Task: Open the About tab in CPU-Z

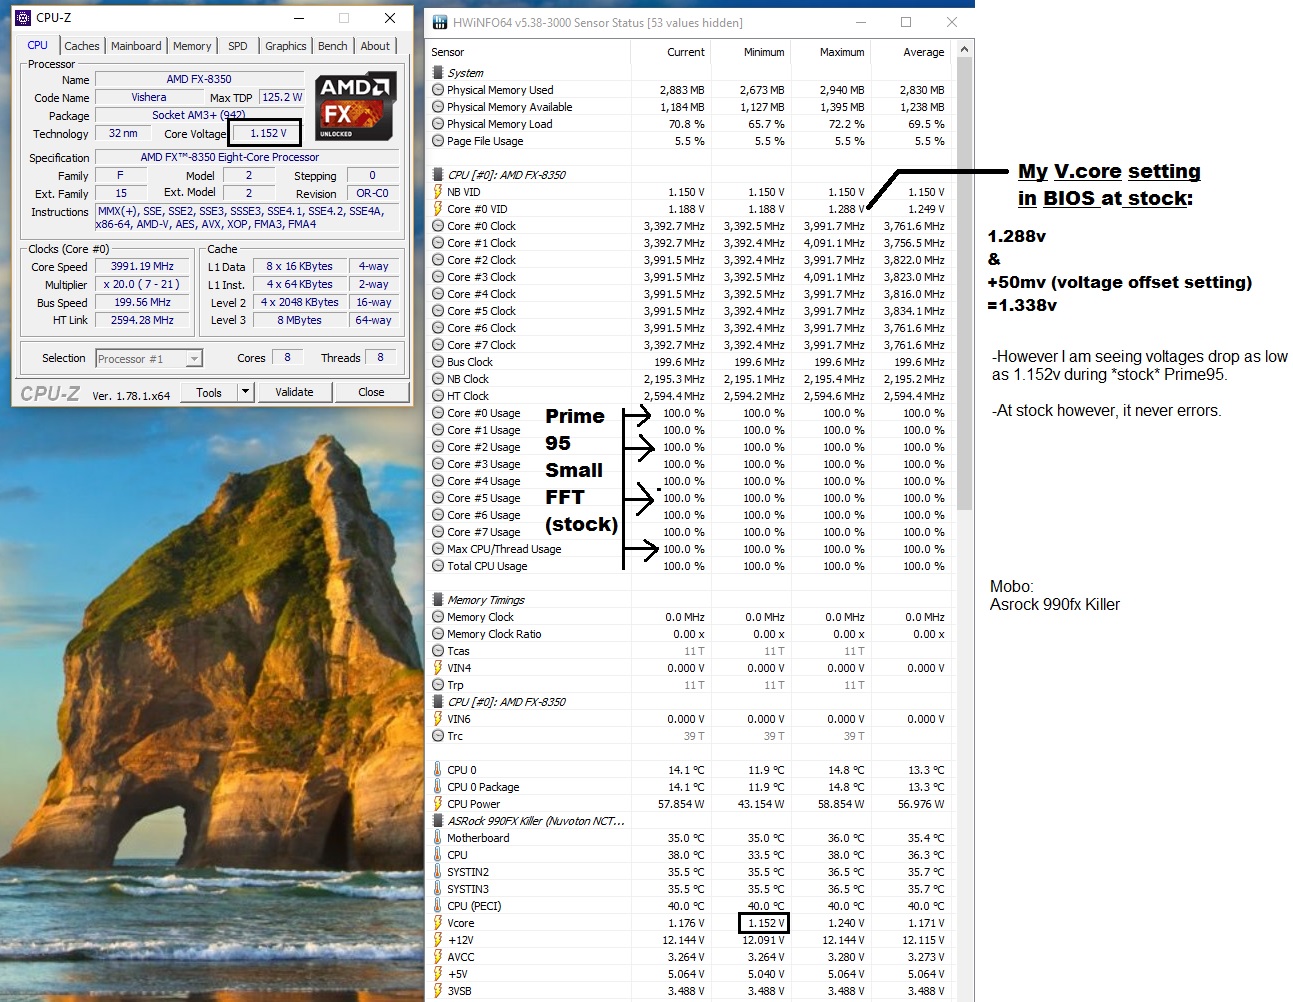Action: click(x=376, y=46)
